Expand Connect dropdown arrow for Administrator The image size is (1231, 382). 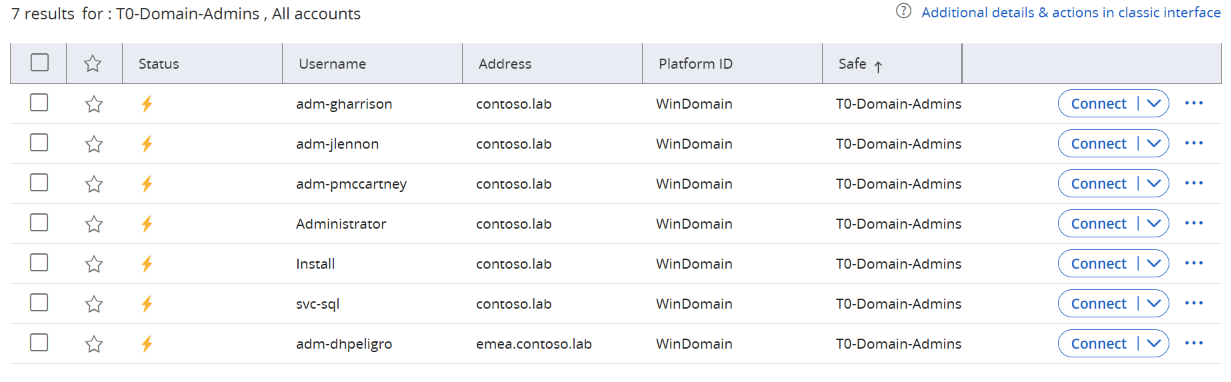click(1153, 224)
